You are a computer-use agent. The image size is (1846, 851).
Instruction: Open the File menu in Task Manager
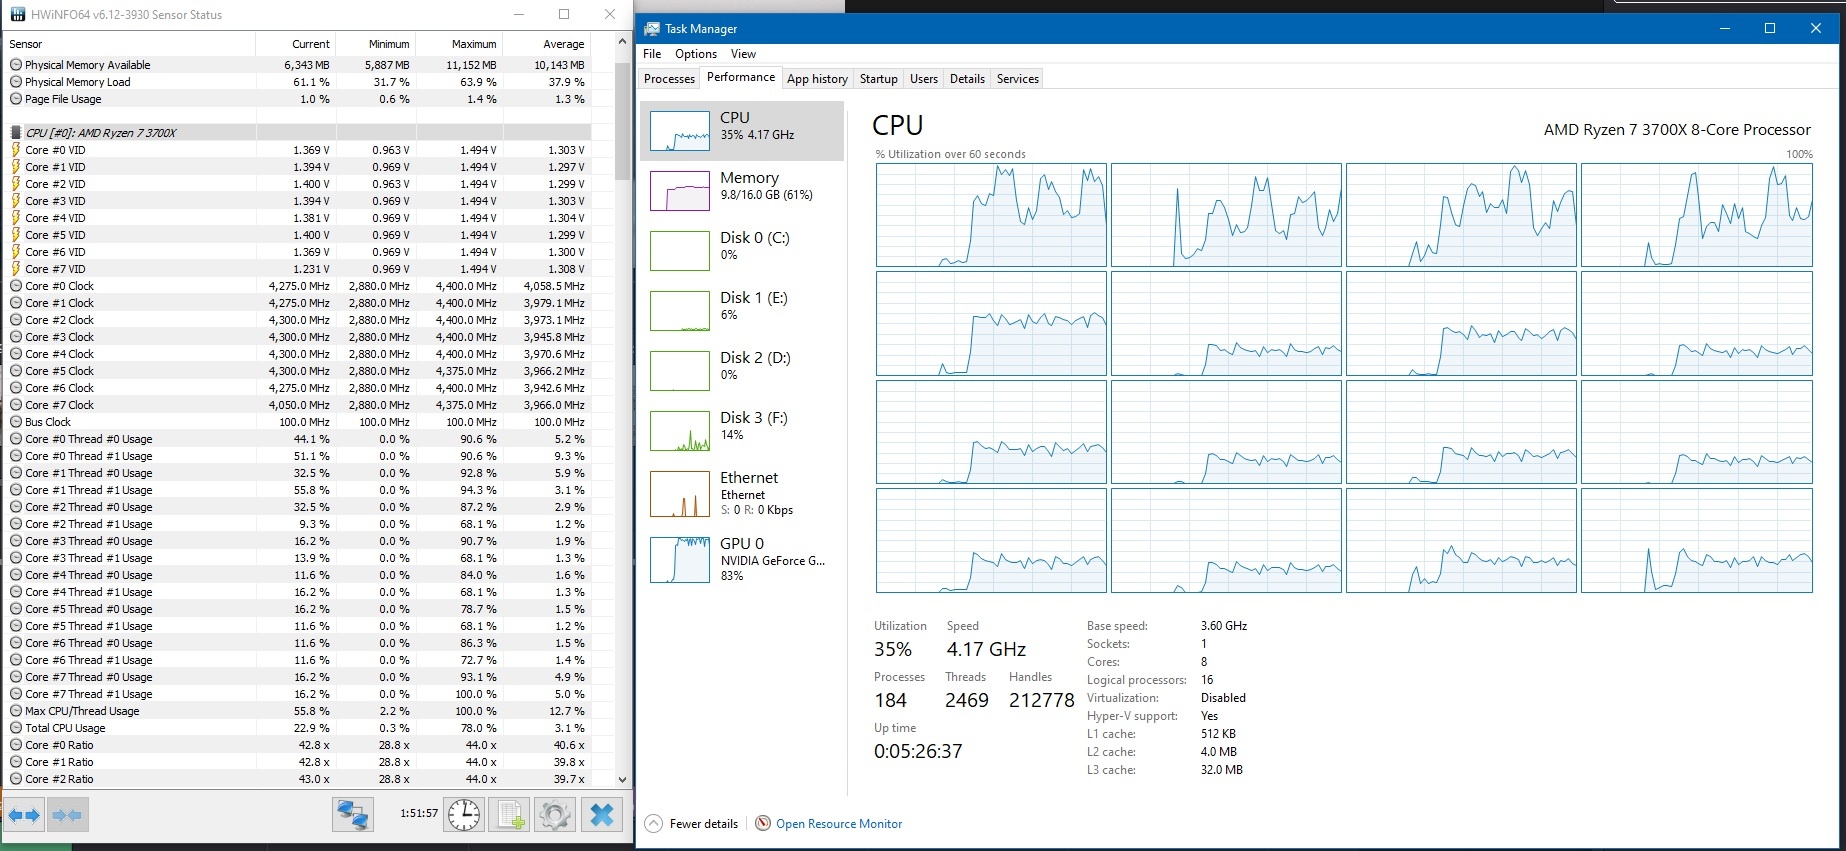pyautogui.click(x=652, y=54)
